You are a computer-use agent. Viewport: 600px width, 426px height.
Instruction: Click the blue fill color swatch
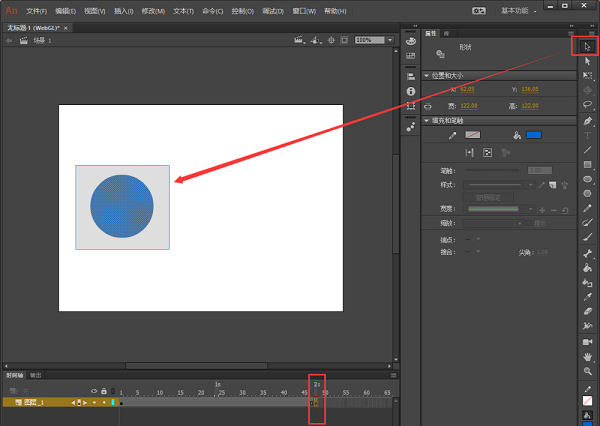pos(534,135)
